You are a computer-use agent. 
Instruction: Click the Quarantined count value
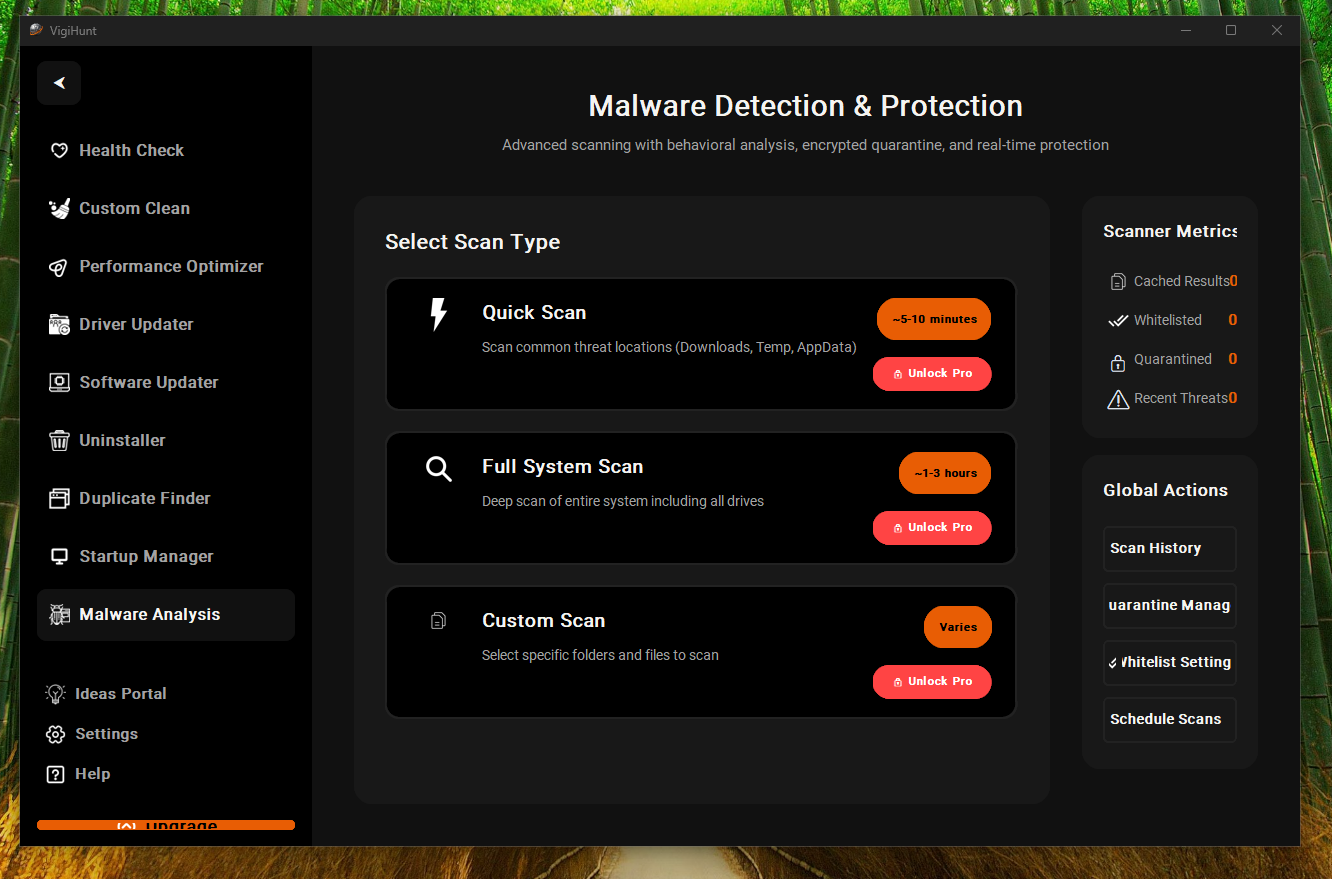point(1233,360)
